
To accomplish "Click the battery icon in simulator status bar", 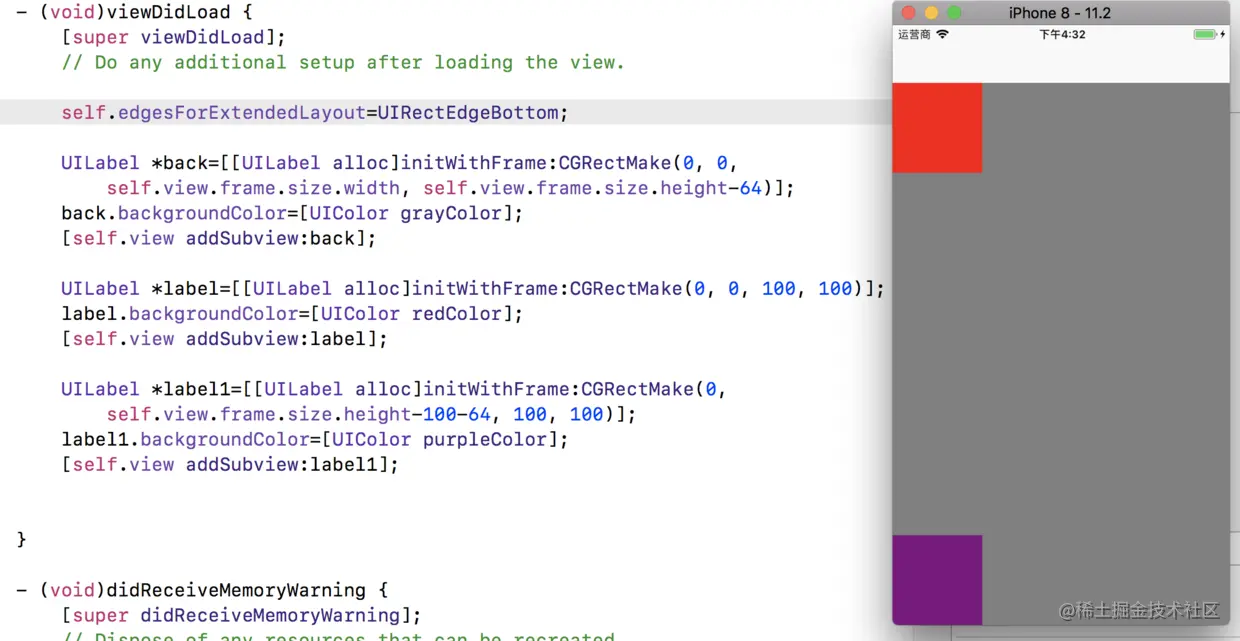I will pos(1206,34).
